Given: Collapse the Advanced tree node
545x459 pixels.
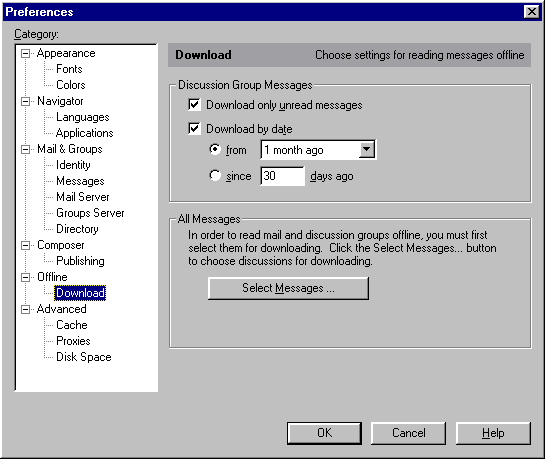Looking at the screenshot, I should [x=25, y=309].
